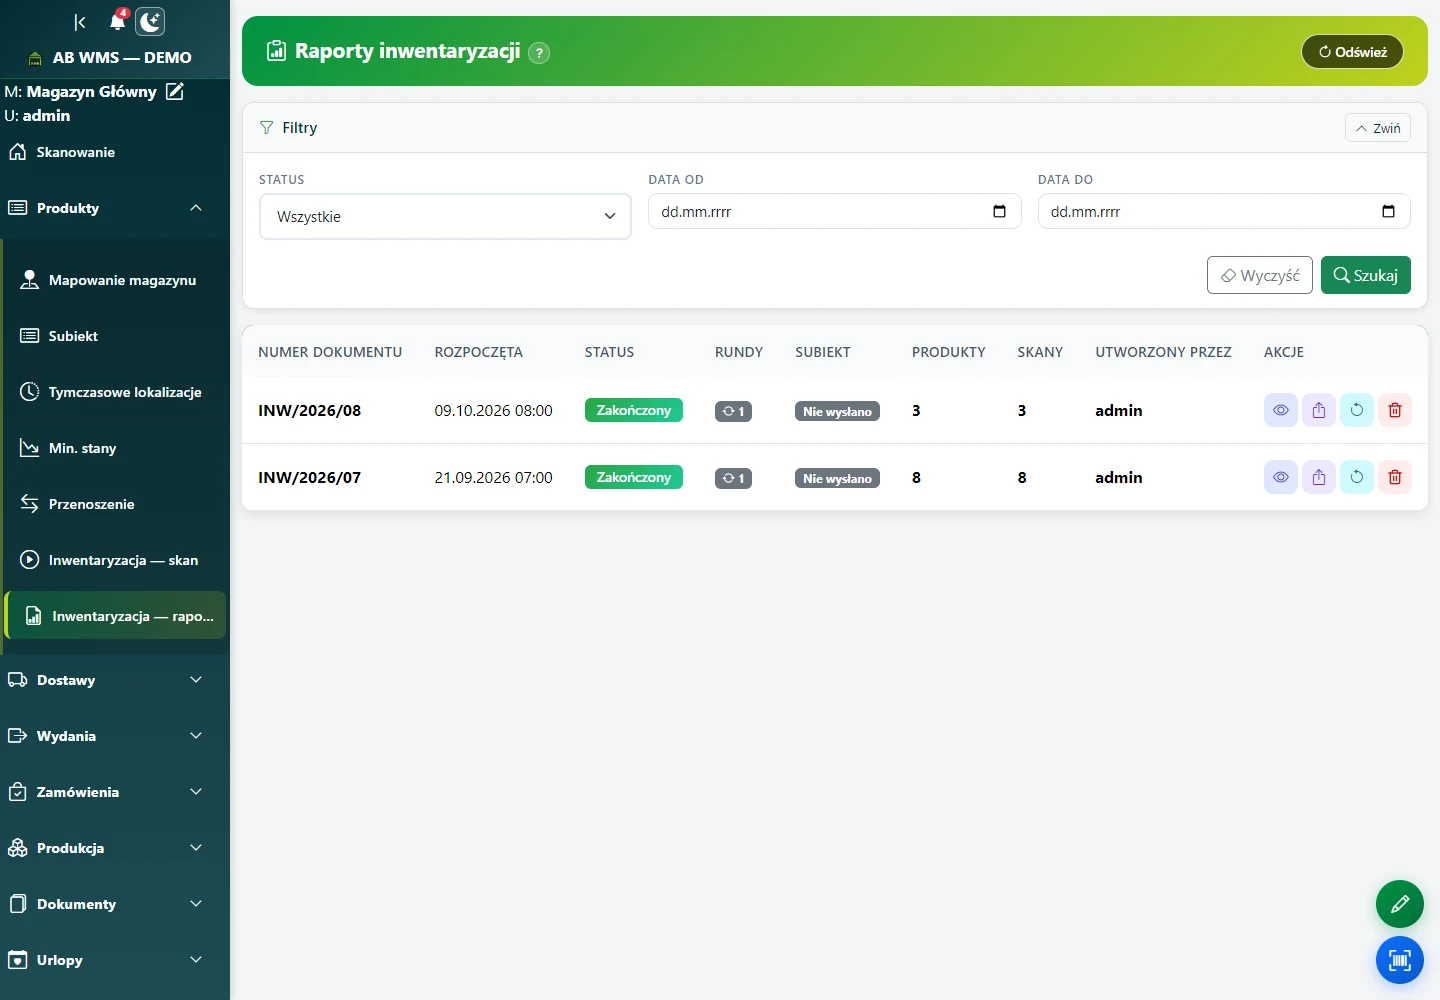Restart INW/2026/07 with refresh icon
The image size is (1440, 1000).
coord(1357,477)
